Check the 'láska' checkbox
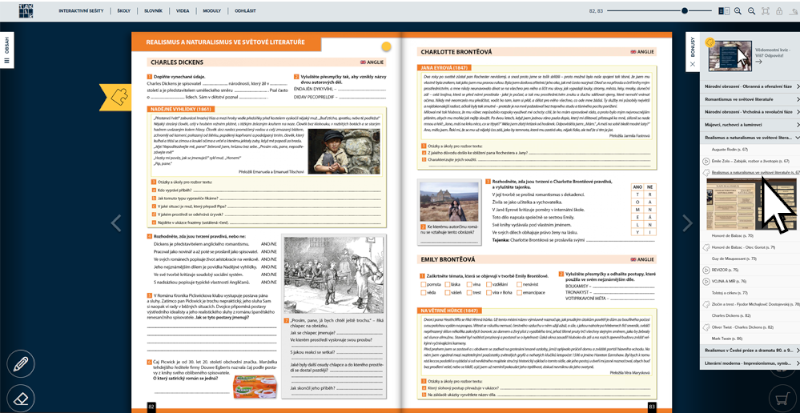The width and height of the screenshot is (800, 413). coord(447,284)
